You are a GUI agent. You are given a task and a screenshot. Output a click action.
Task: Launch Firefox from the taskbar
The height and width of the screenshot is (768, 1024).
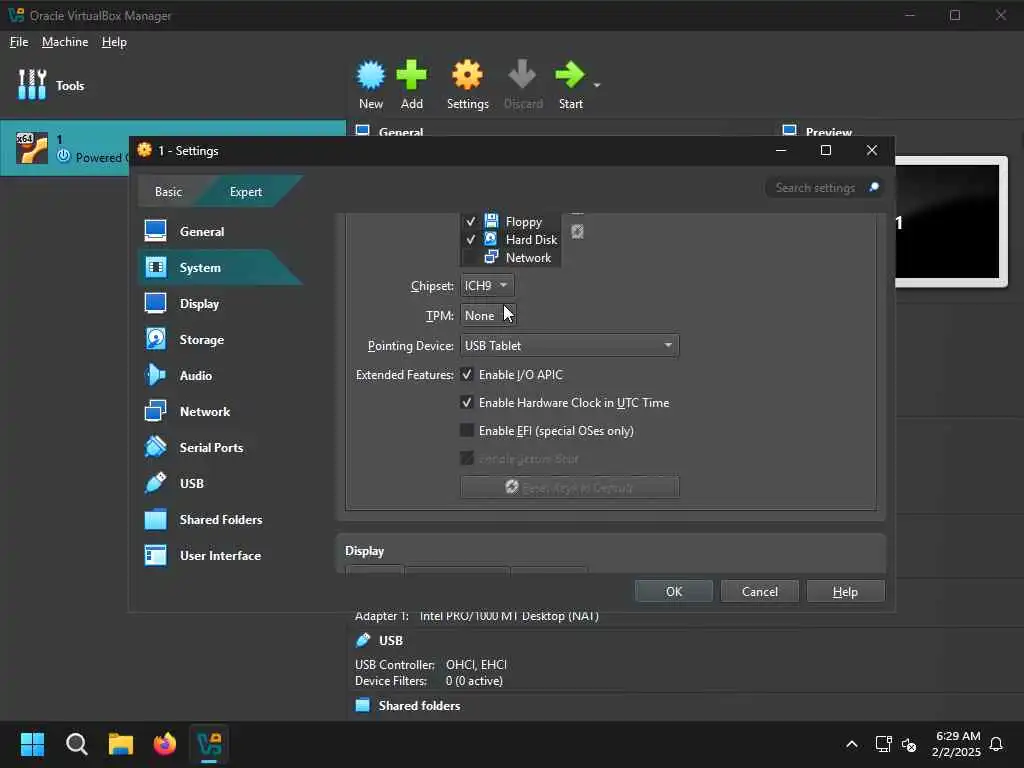[x=165, y=744]
